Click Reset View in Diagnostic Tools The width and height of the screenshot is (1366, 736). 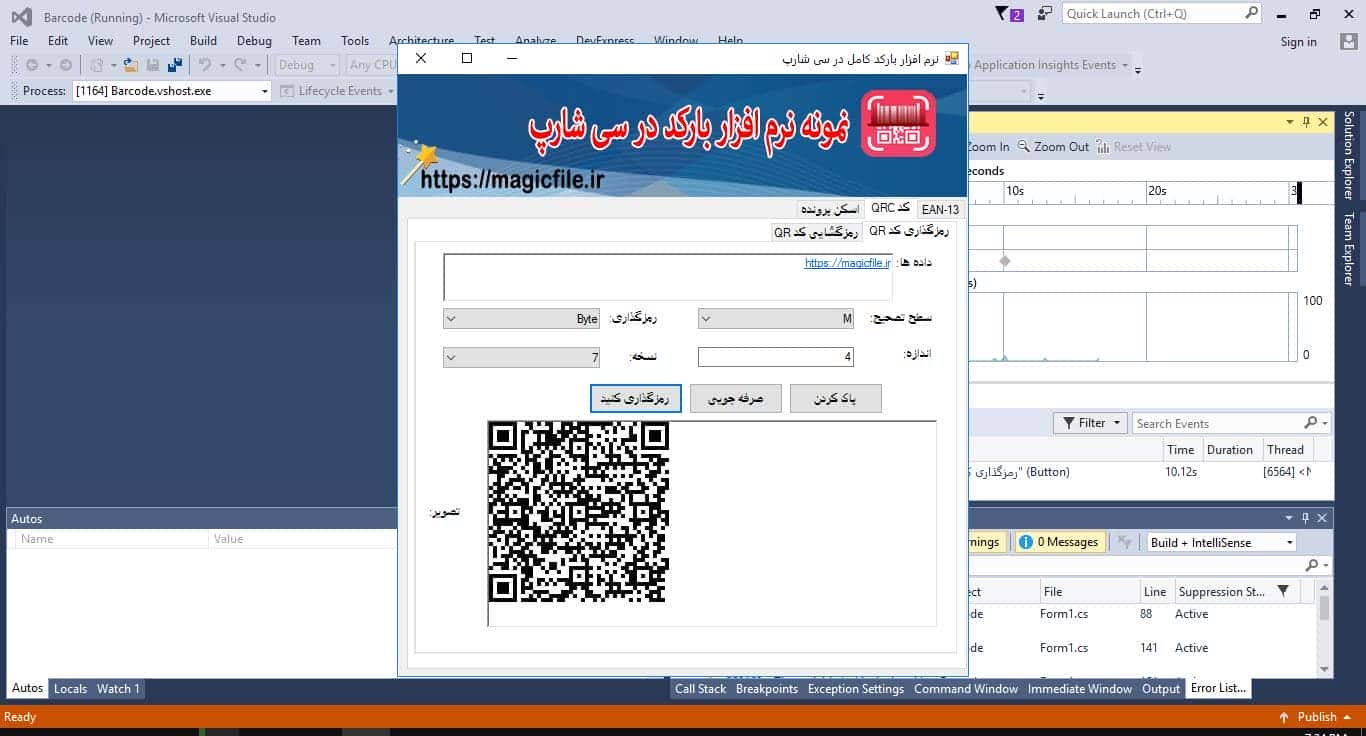(x=1133, y=146)
